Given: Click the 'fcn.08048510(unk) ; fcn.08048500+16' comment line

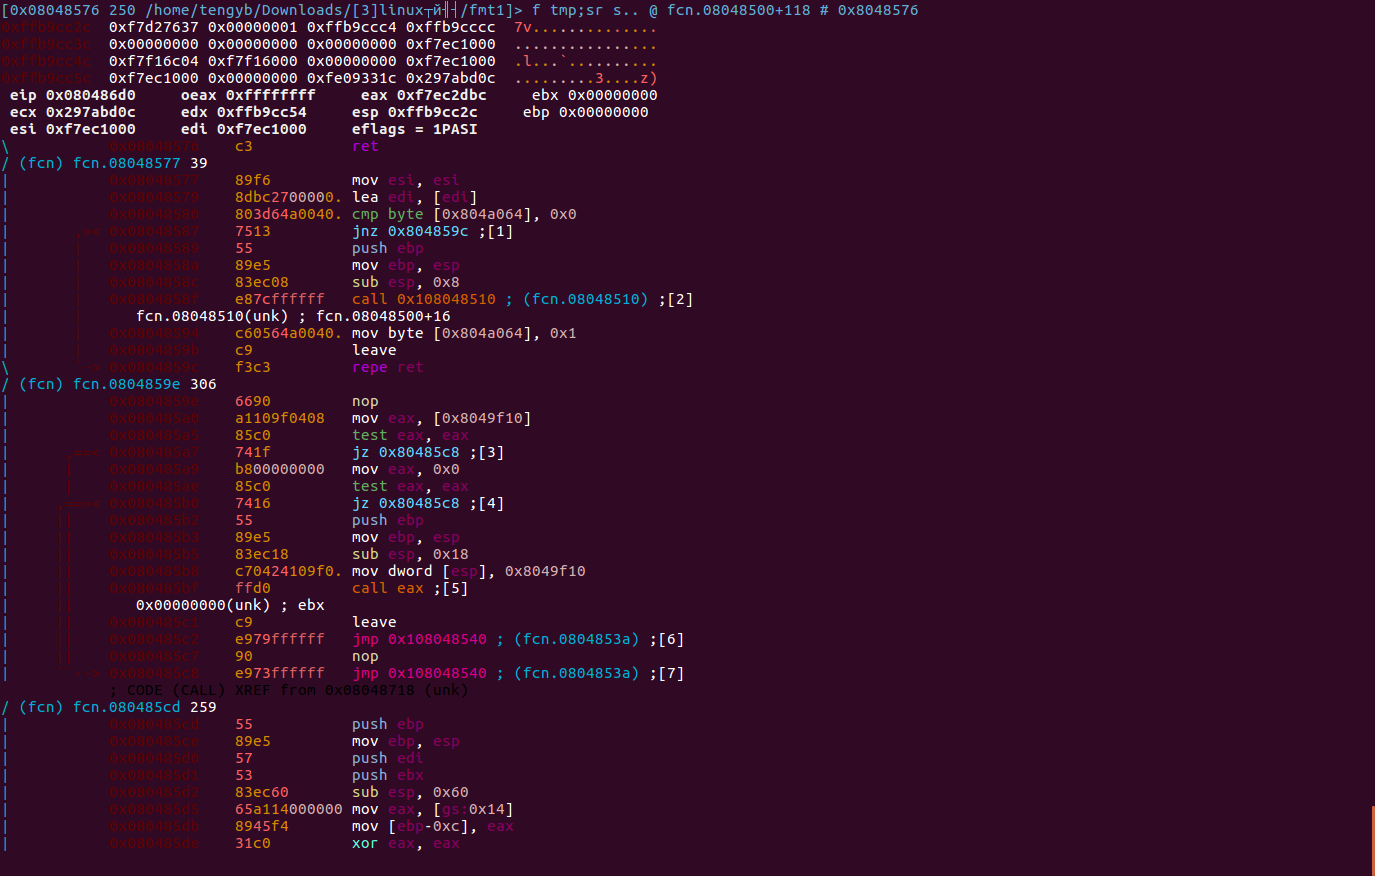Looking at the screenshot, I should click(x=293, y=316).
